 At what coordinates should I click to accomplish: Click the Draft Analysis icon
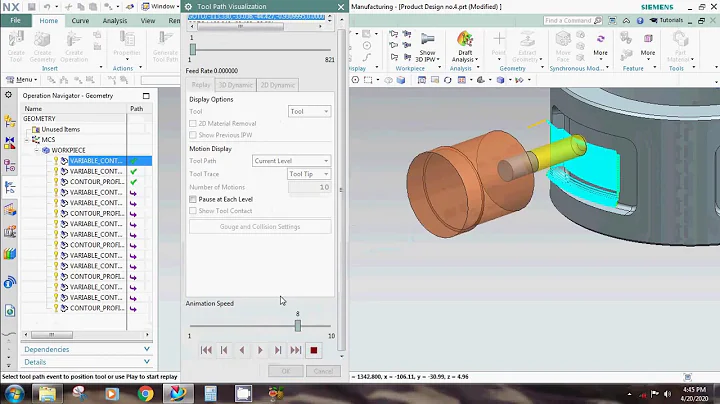pos(465,46)
